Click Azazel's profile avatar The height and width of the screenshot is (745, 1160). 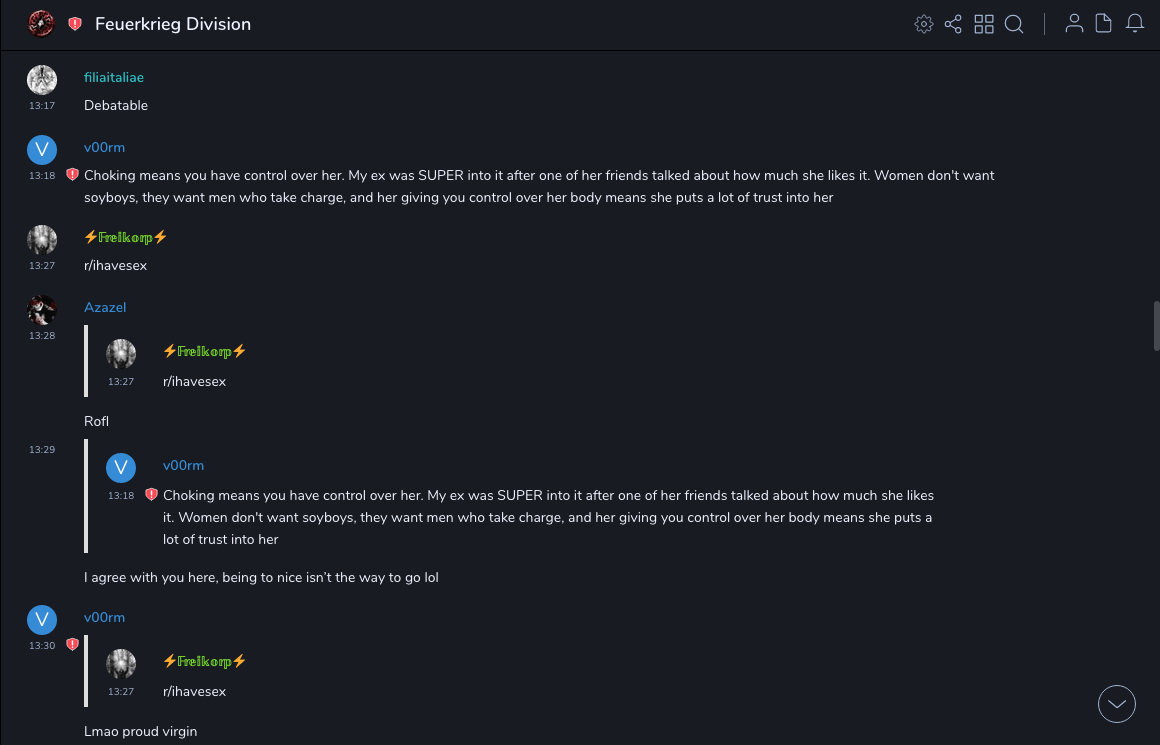click(41, 310)
